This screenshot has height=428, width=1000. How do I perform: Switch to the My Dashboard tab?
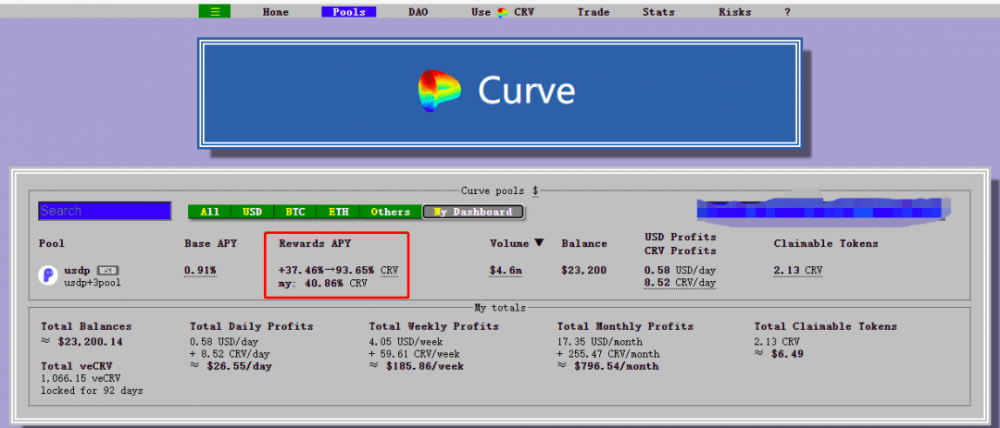[473, 212]
